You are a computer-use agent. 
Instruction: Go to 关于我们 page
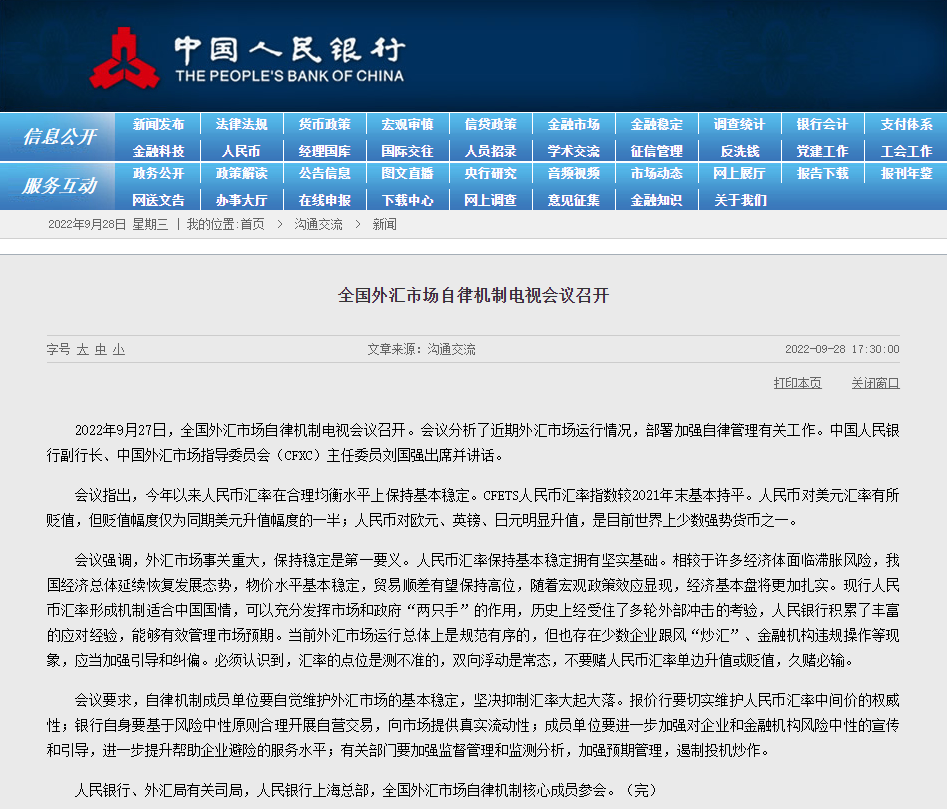pos(739,200)
